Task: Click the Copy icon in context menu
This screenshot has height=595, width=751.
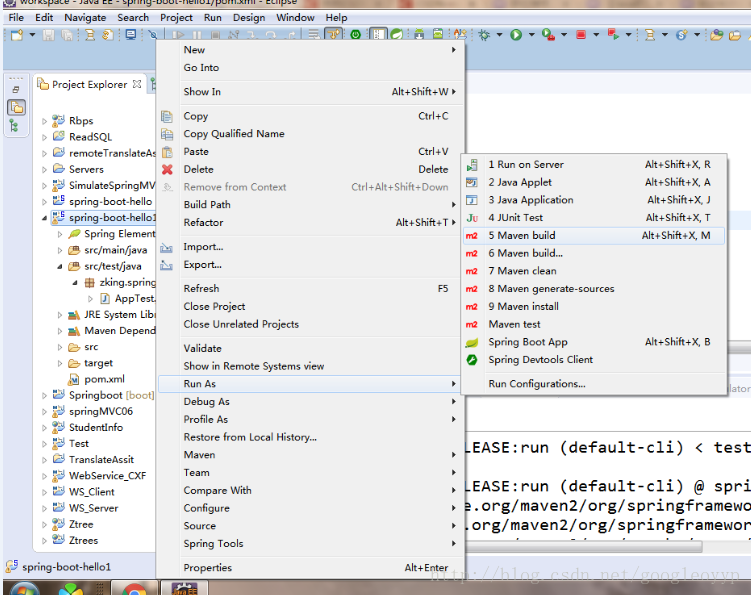Action: [167, 116]
